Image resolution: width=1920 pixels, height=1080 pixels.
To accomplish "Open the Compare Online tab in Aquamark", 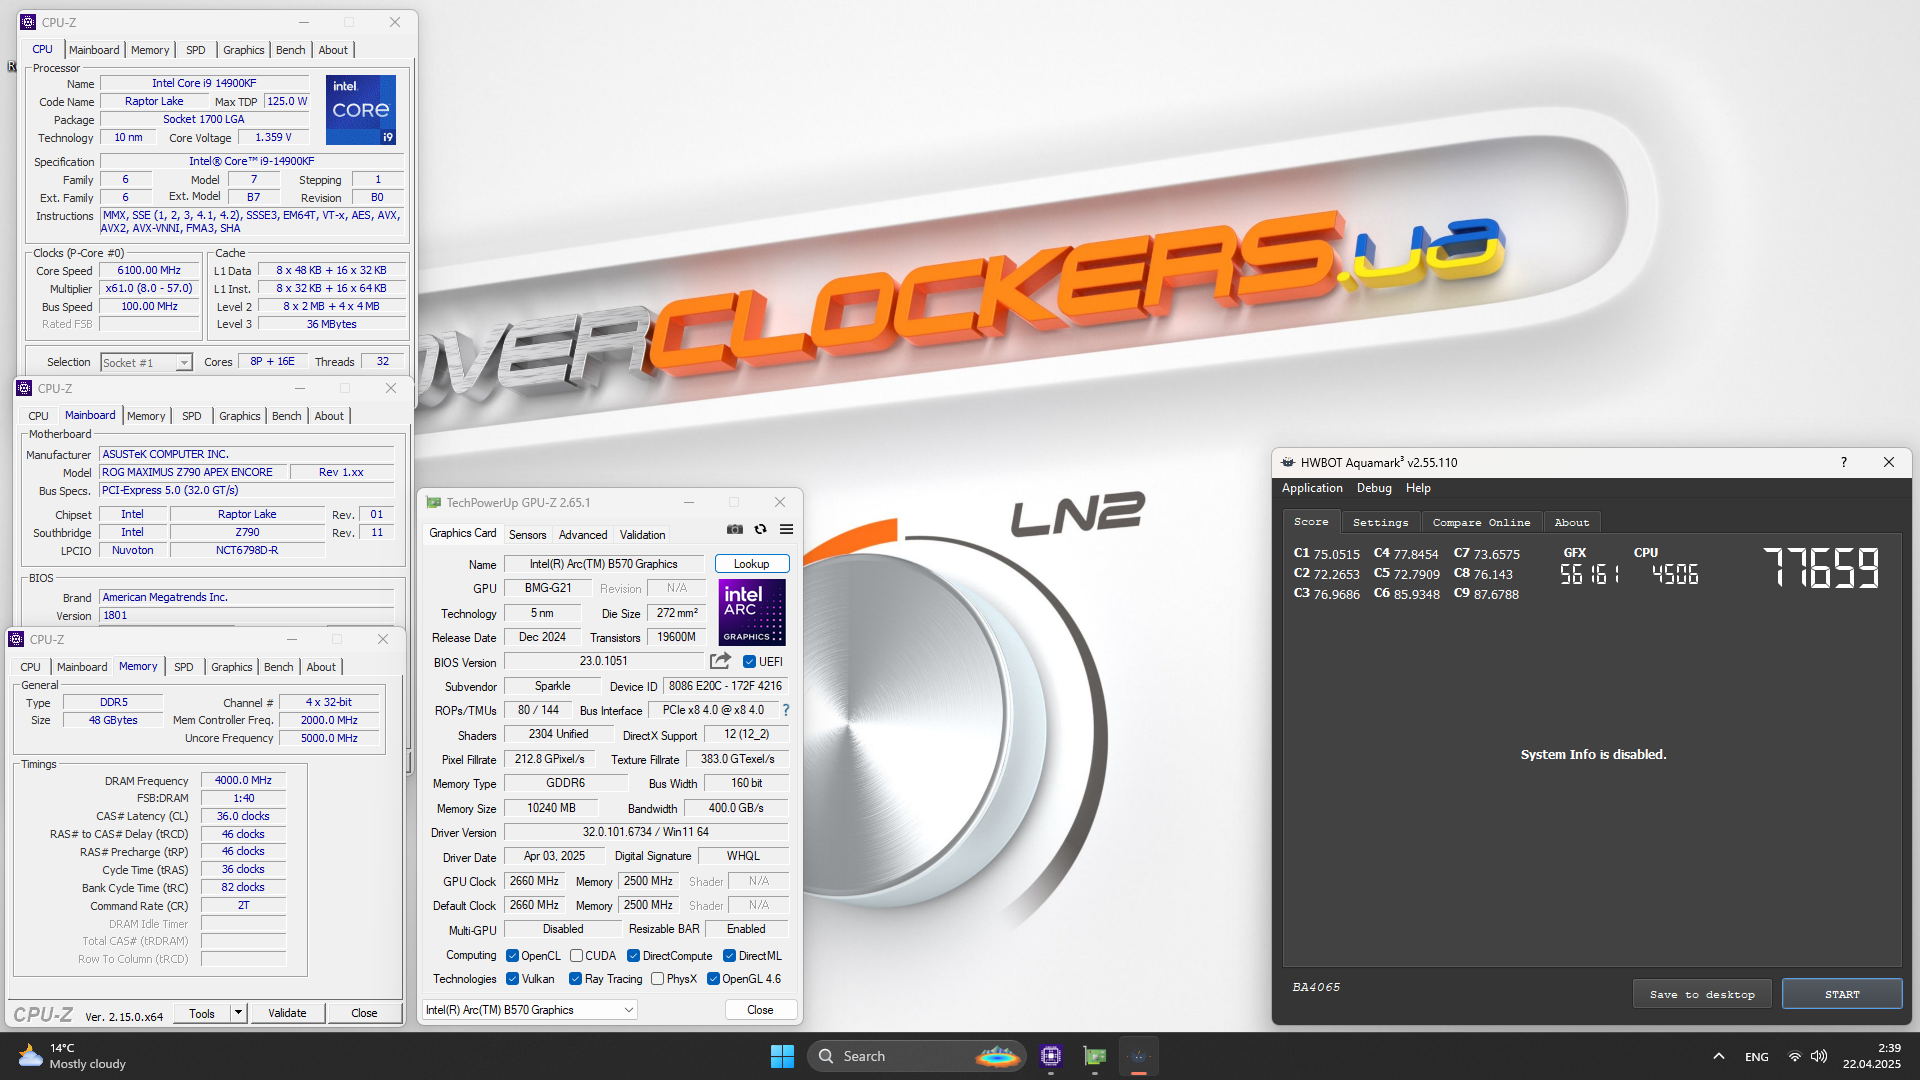I will 1481,522.
